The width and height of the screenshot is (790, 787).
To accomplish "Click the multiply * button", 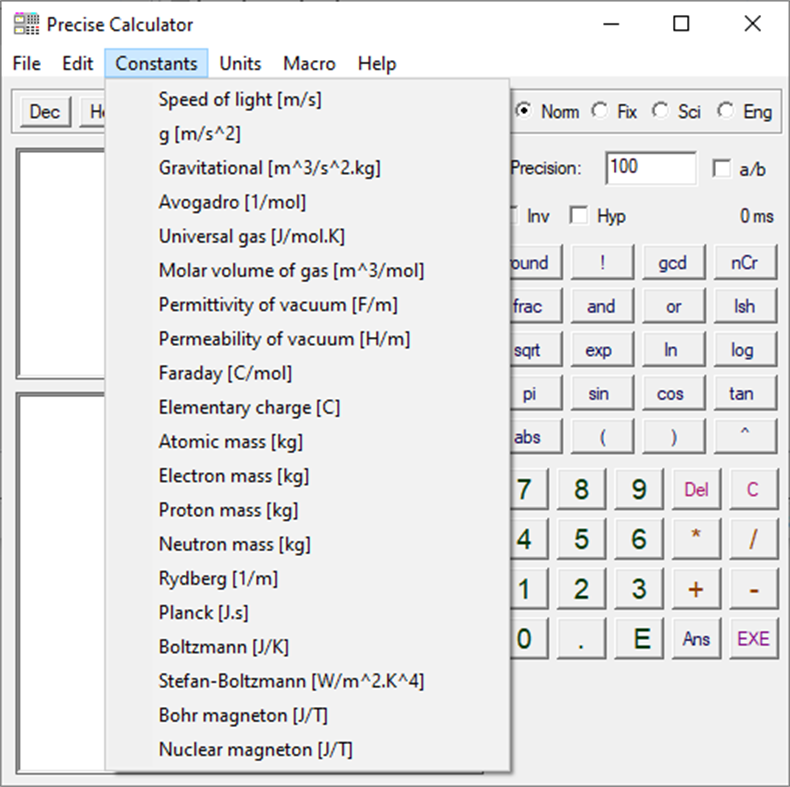I will (x=696, y=539).
